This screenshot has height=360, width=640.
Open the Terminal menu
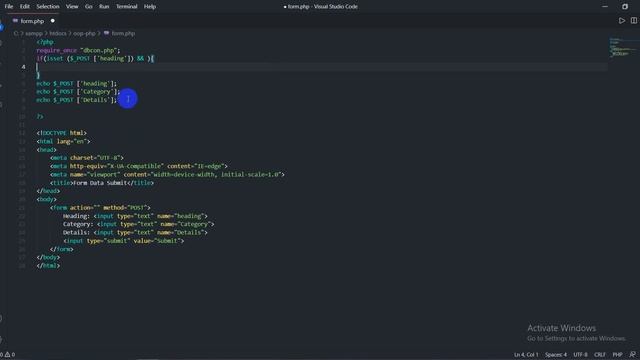(127, 7)
